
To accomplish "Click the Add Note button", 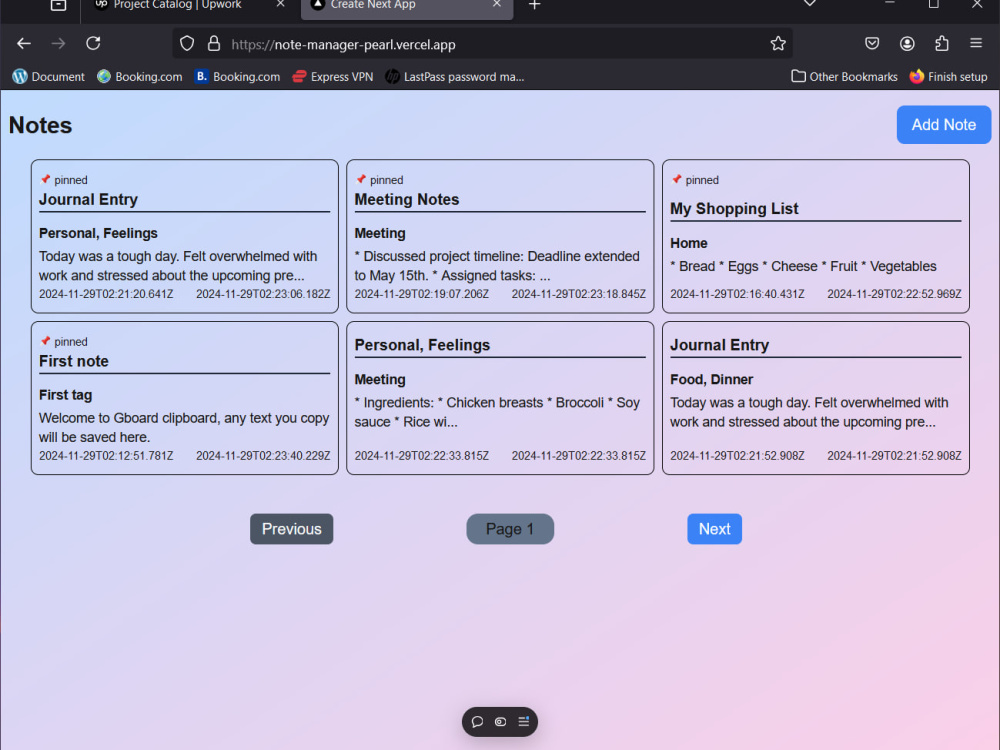I will tap(943, 124).
